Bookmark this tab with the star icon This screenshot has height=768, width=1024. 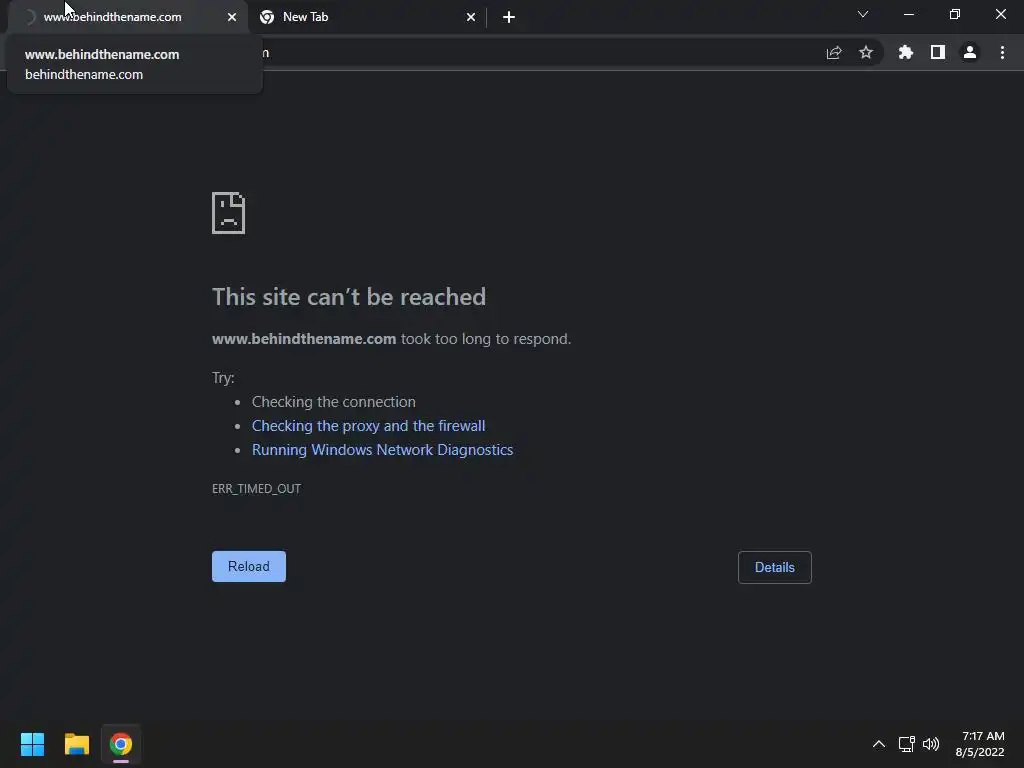pyautogui.click(x=866, y=52)
